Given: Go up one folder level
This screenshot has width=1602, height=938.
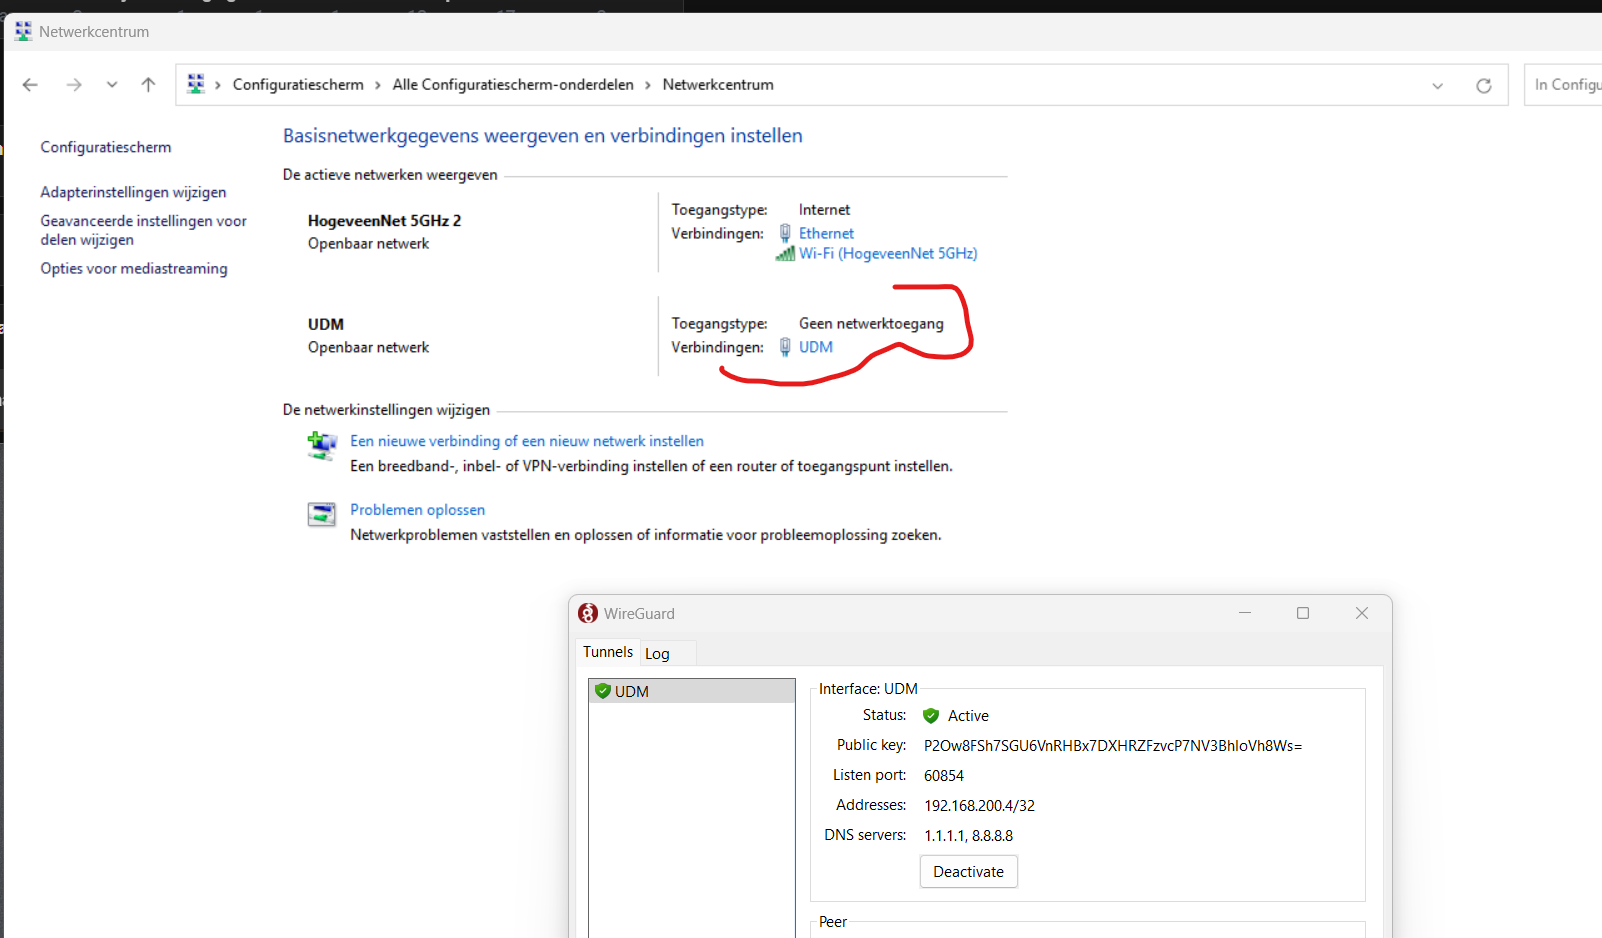Looking at the screenshot, I should 148,85.
